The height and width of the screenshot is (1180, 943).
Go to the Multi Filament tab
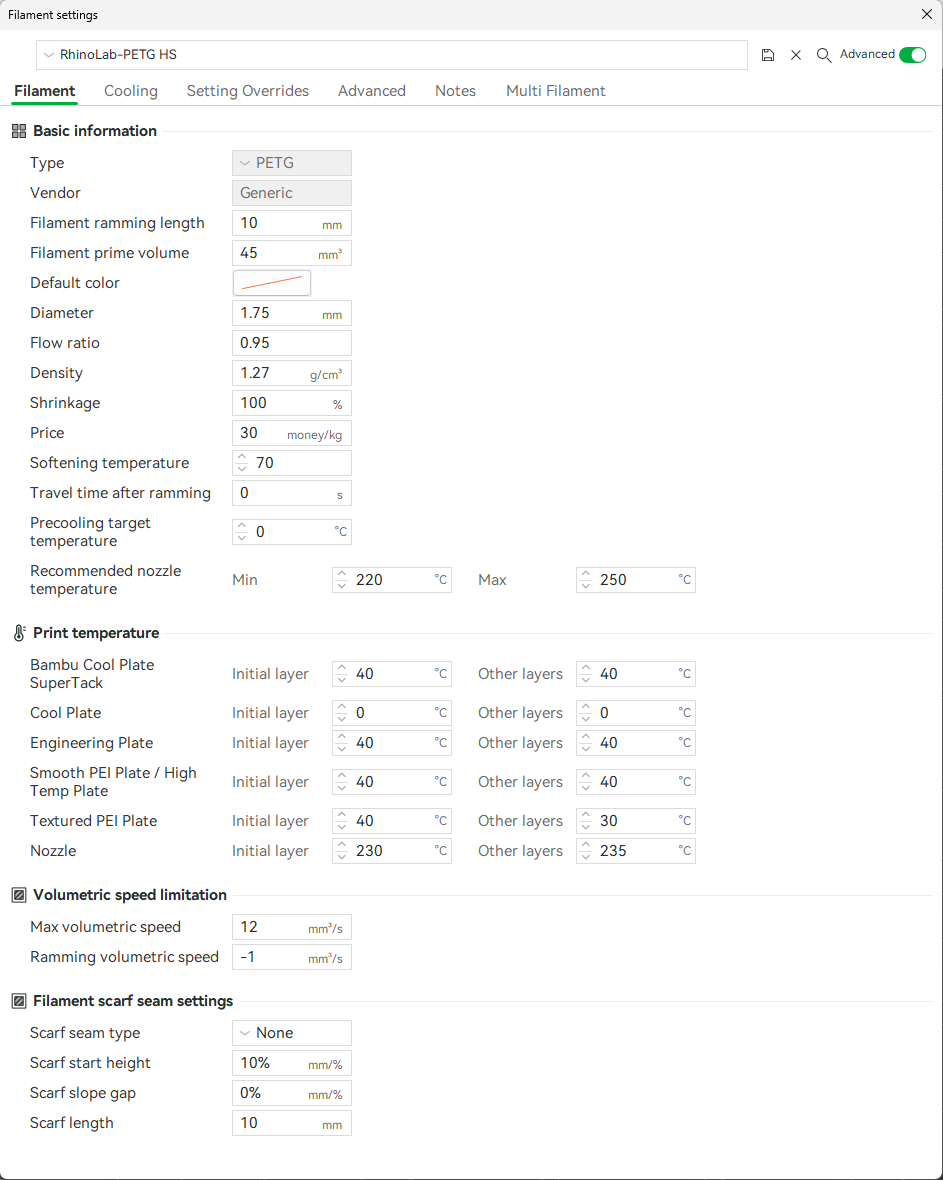point(555,91)
